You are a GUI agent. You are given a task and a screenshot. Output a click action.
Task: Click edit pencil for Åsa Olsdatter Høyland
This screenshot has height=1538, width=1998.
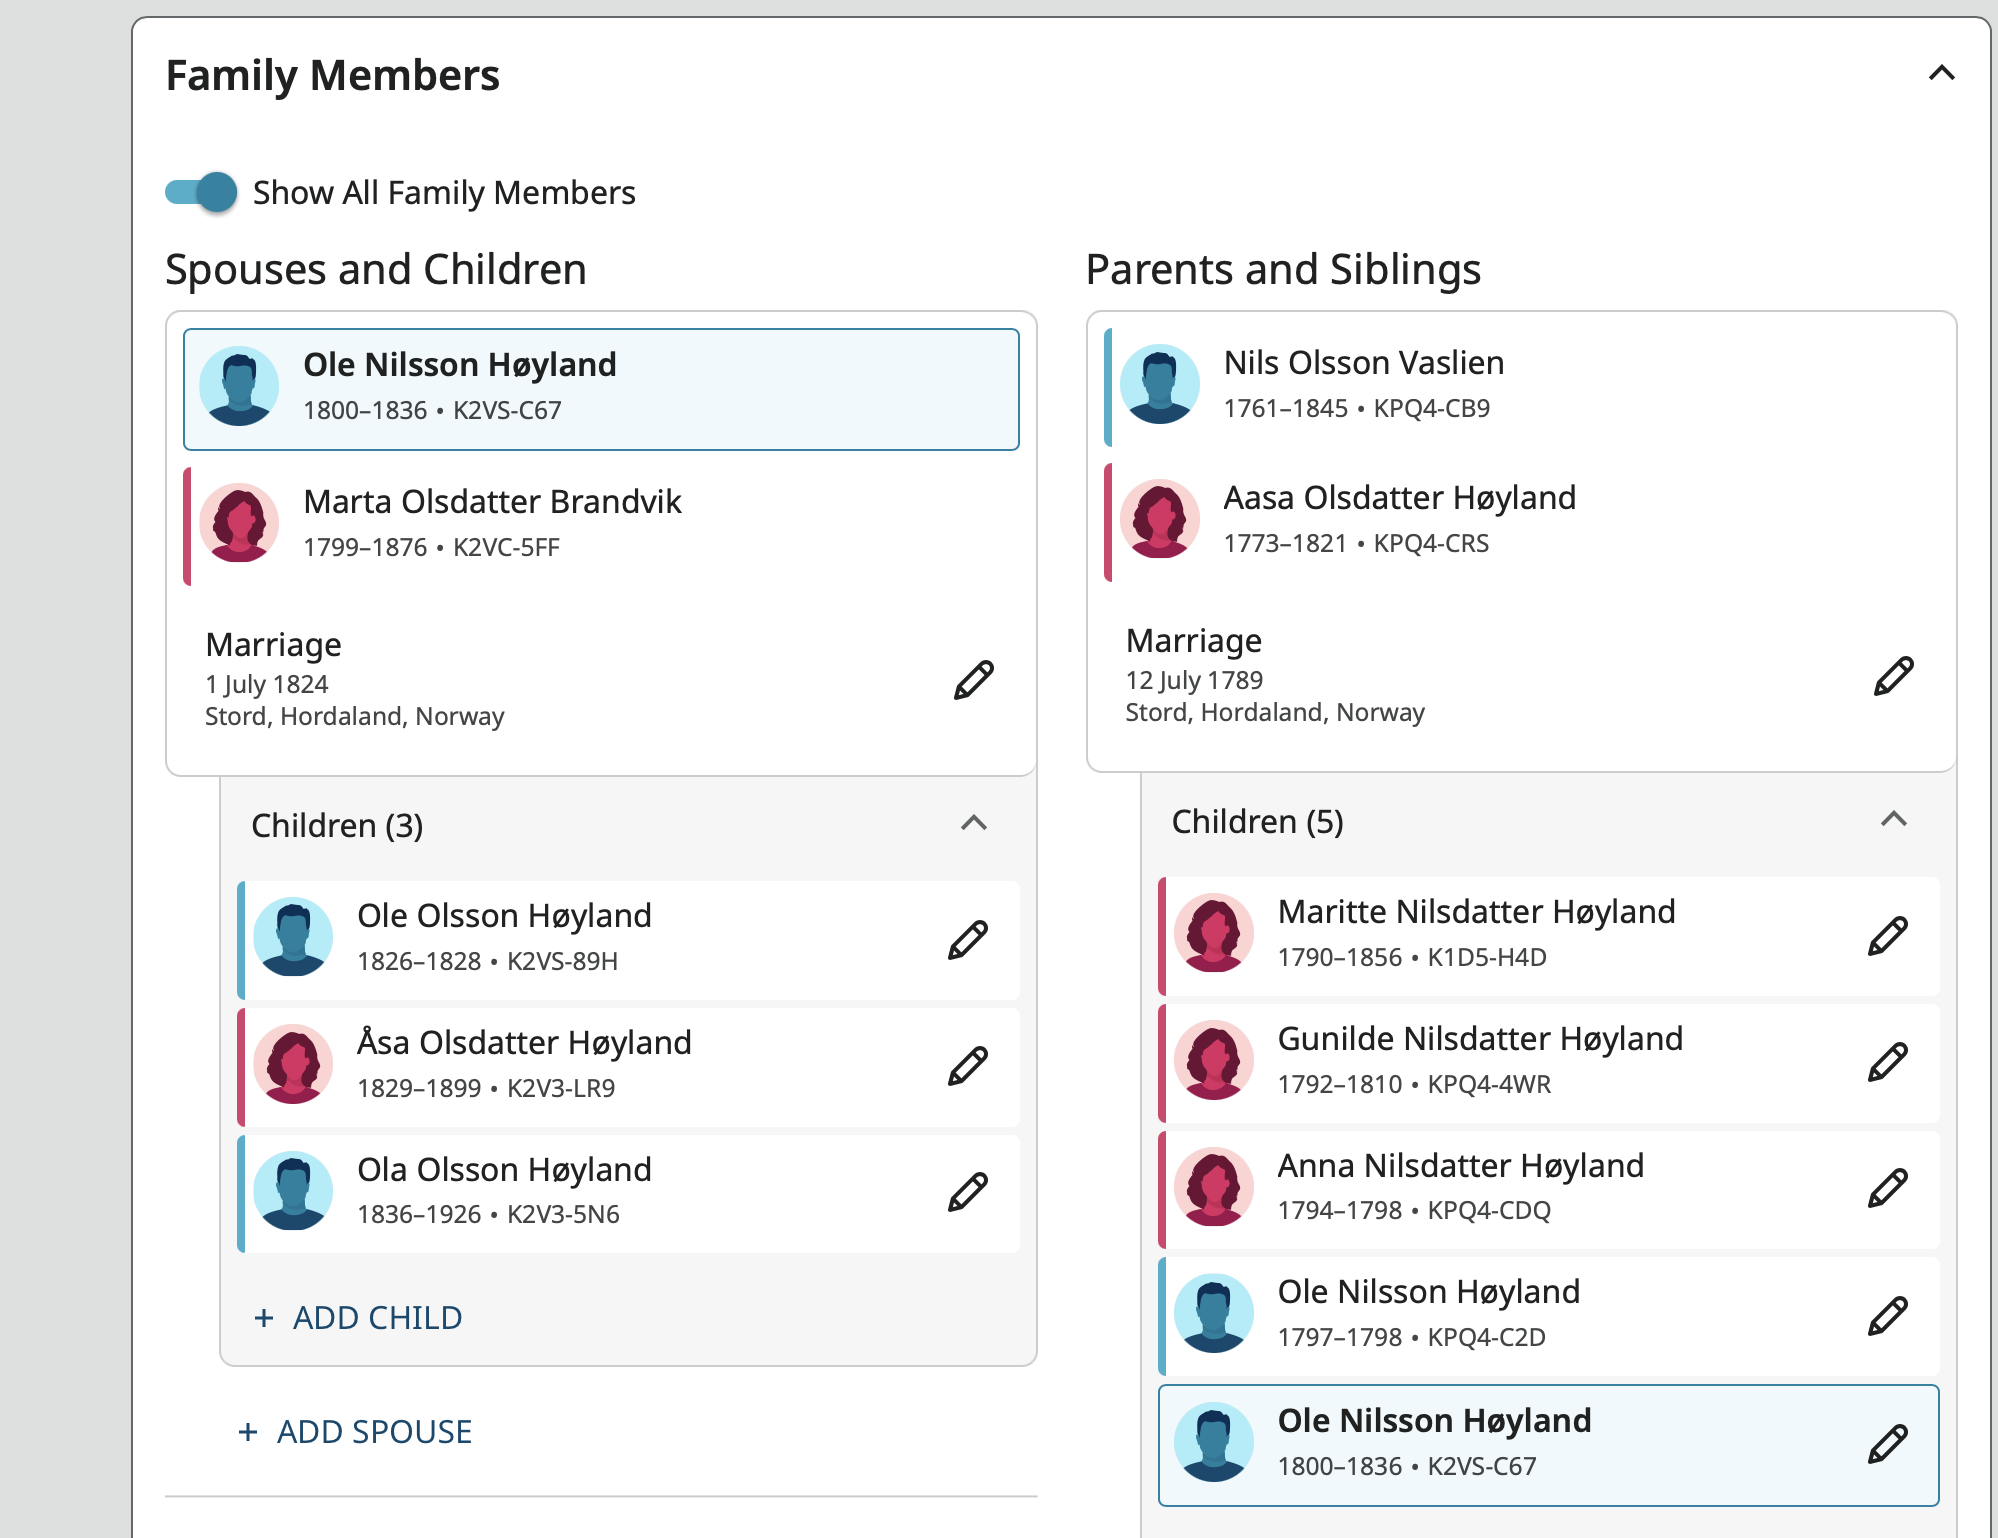[x=967, y=1066]
